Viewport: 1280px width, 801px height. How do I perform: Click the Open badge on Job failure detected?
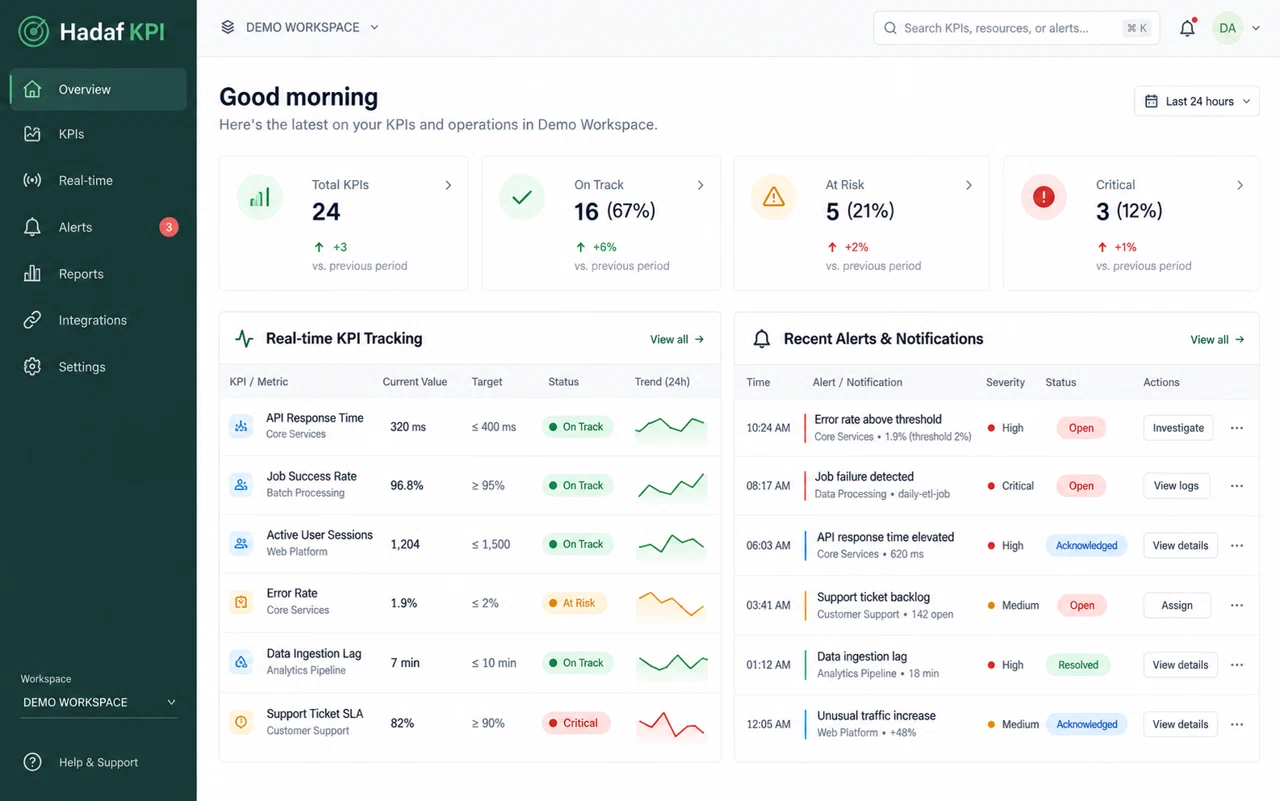point(1081,486)
